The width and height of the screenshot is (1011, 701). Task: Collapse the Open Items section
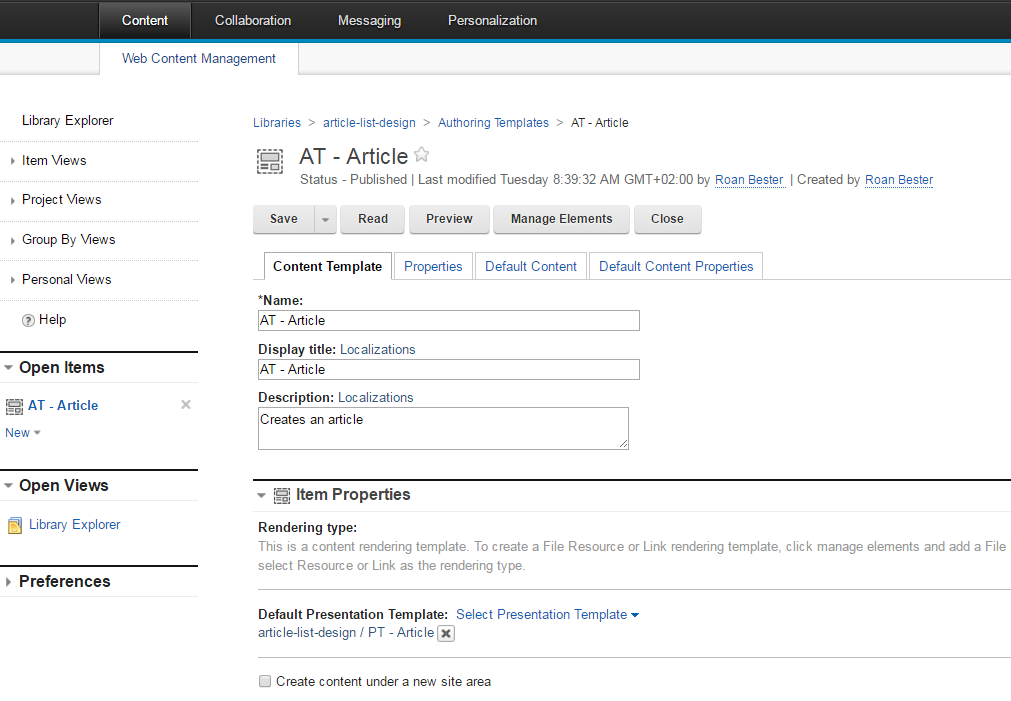(9, 368)
